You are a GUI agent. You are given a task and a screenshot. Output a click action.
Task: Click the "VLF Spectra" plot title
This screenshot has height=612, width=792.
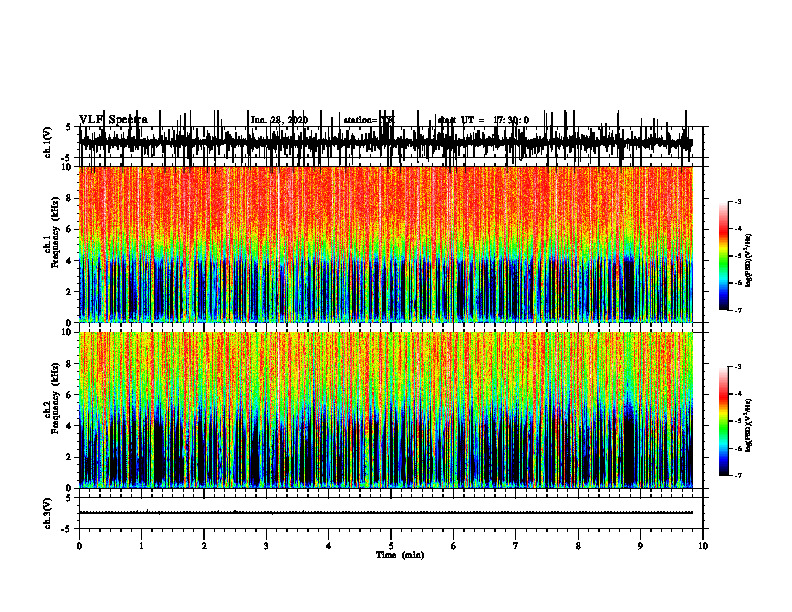pos(114,120)
